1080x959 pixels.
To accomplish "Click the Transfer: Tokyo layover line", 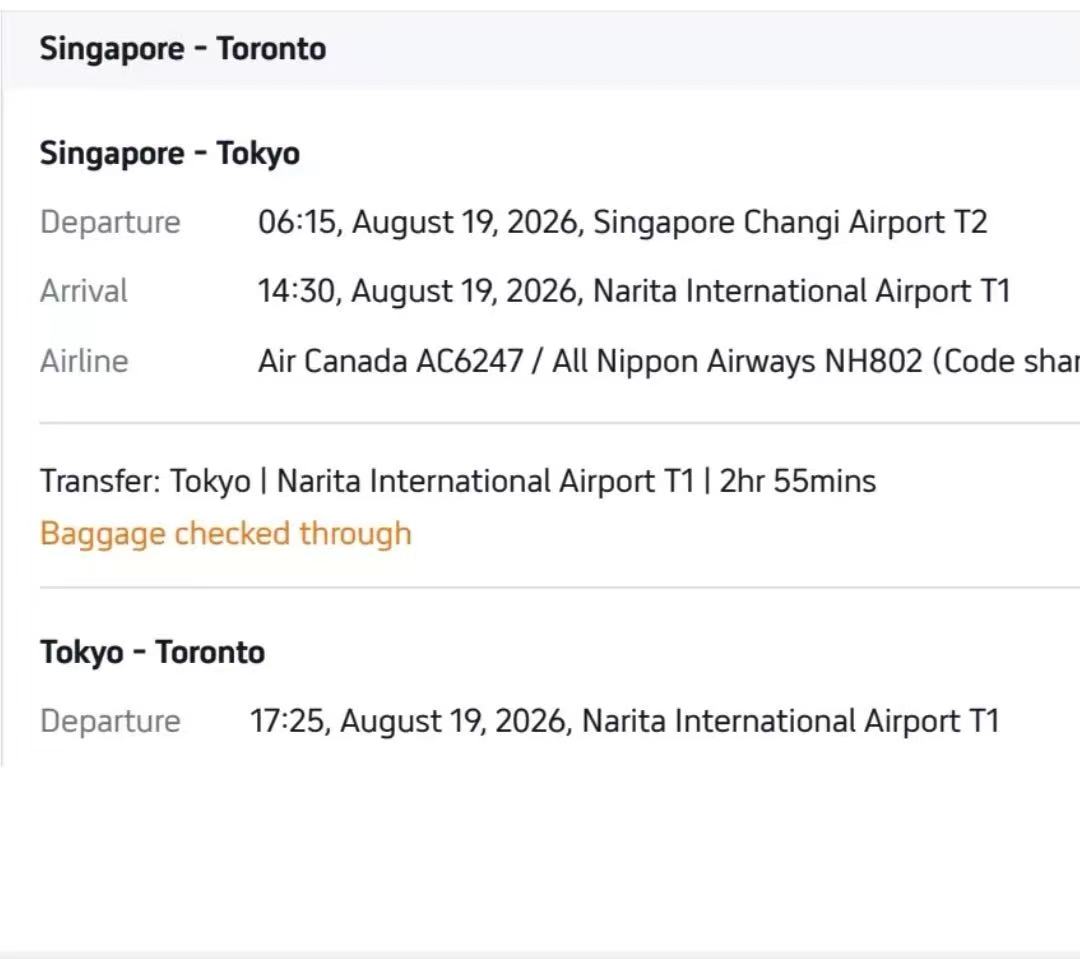I will click(458, 481).
